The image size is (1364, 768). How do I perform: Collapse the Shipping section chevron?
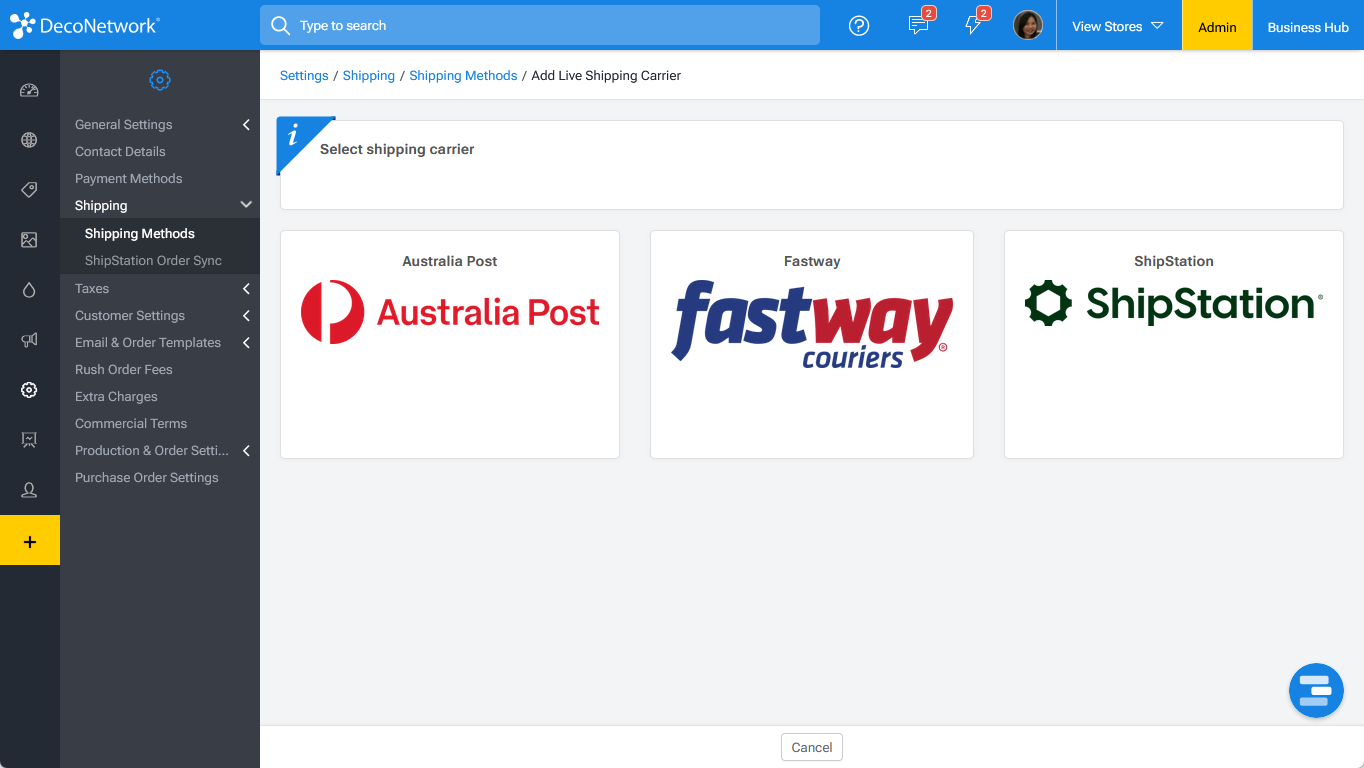point(246,205)
